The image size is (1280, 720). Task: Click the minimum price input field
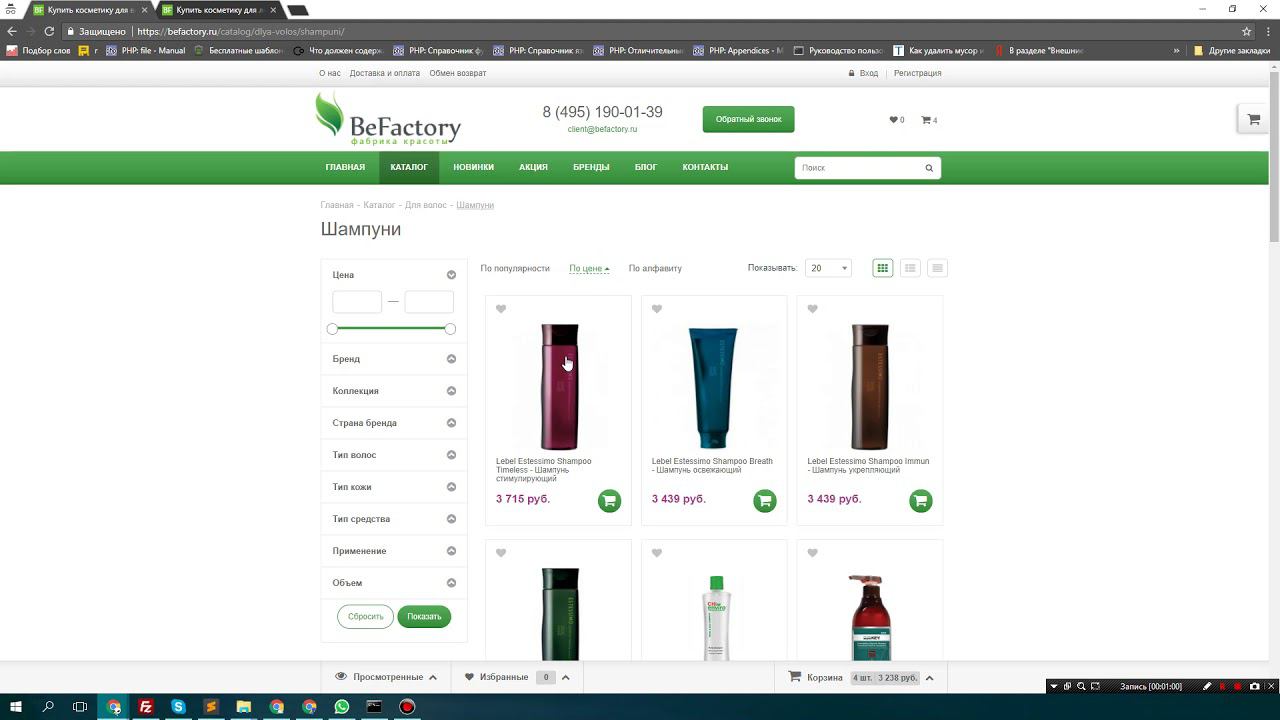pyautogui.click(x=357, y=302)
